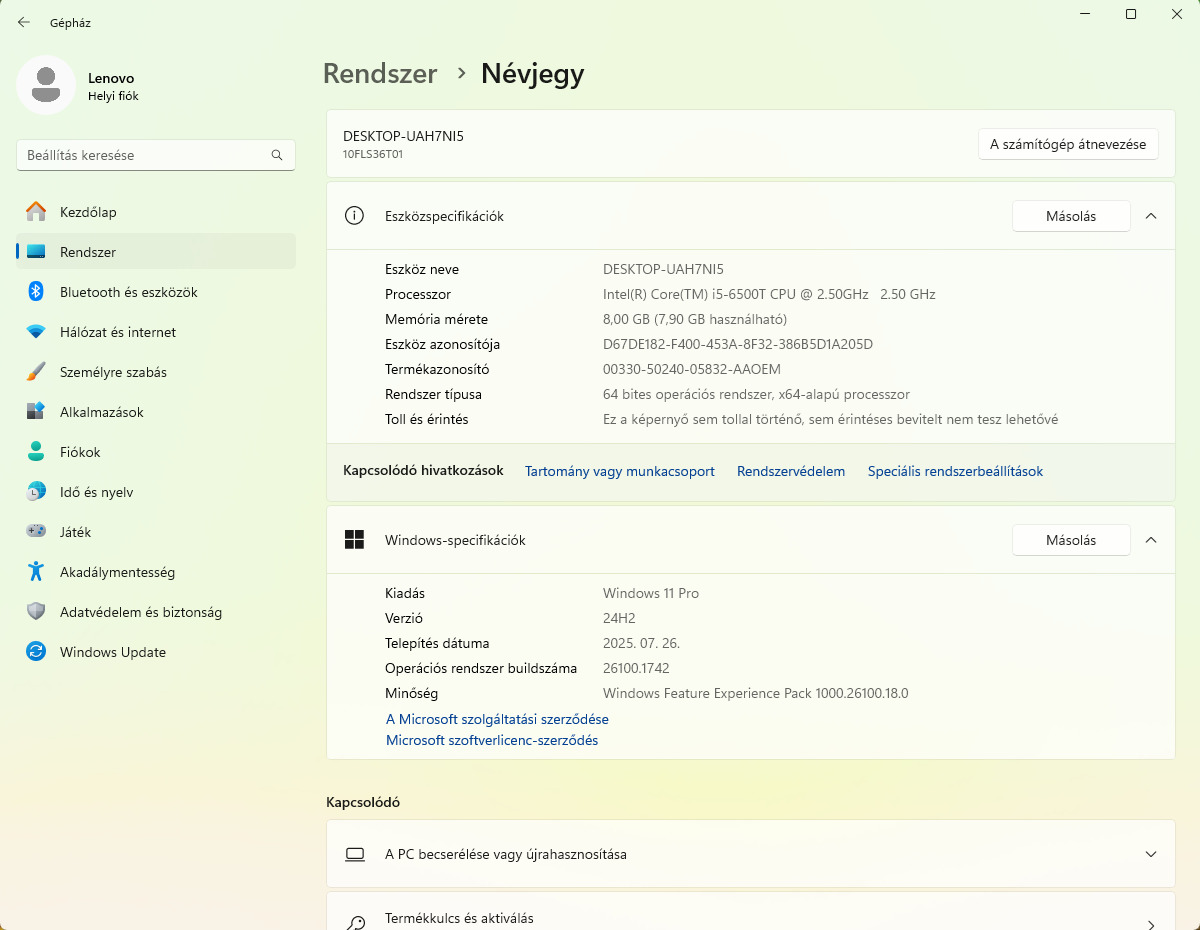Click the Beállítás keresése search field
The height and width of the screenshot is (930, 1200).
[145, 155]
